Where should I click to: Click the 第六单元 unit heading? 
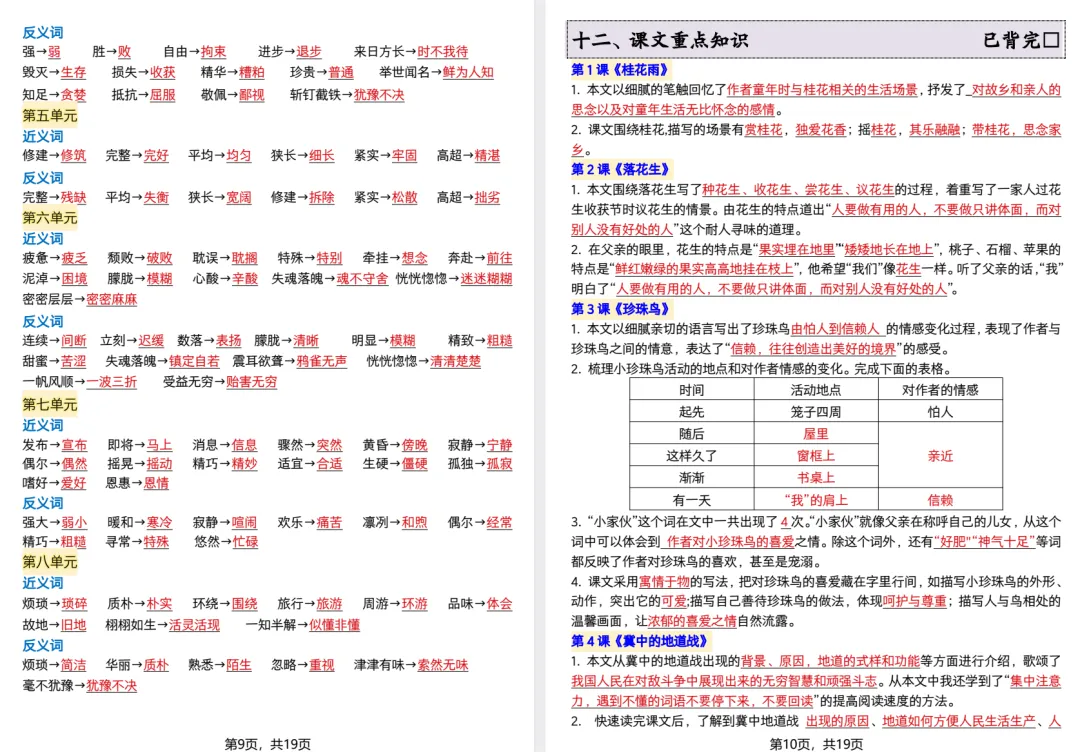[x=50, y=218]
